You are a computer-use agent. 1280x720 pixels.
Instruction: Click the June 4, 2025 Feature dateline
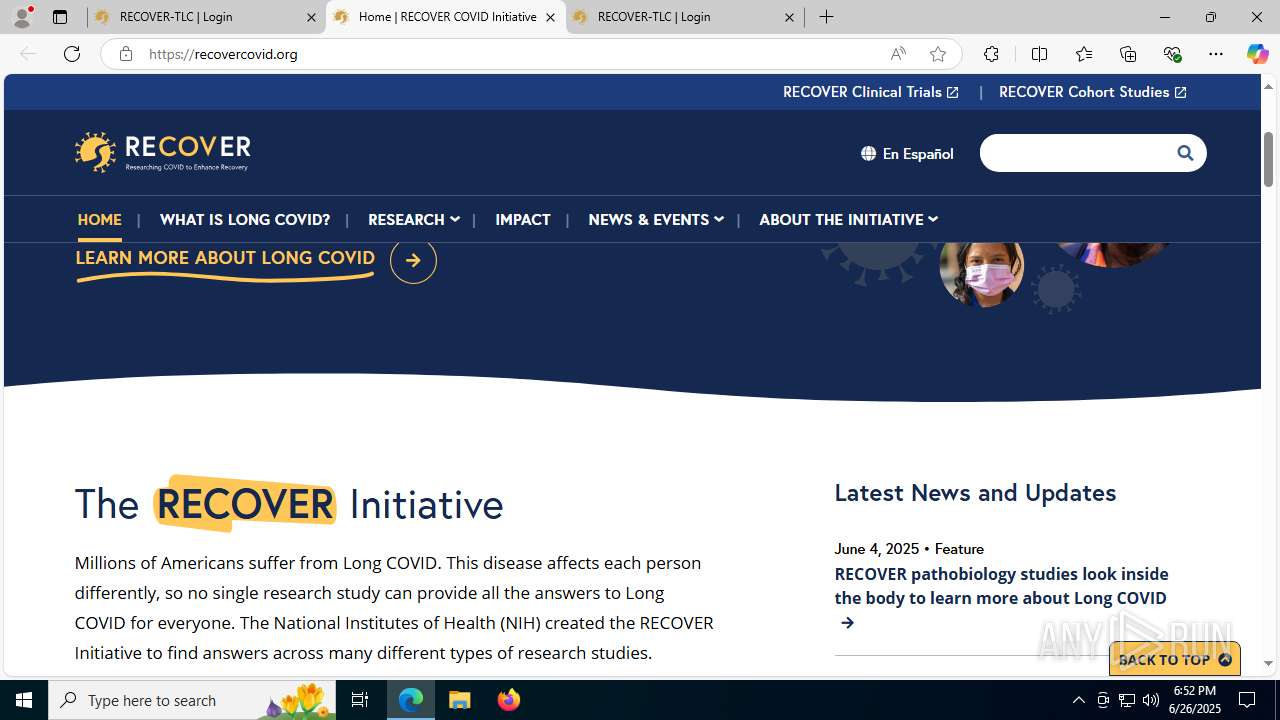click(909, 548)
